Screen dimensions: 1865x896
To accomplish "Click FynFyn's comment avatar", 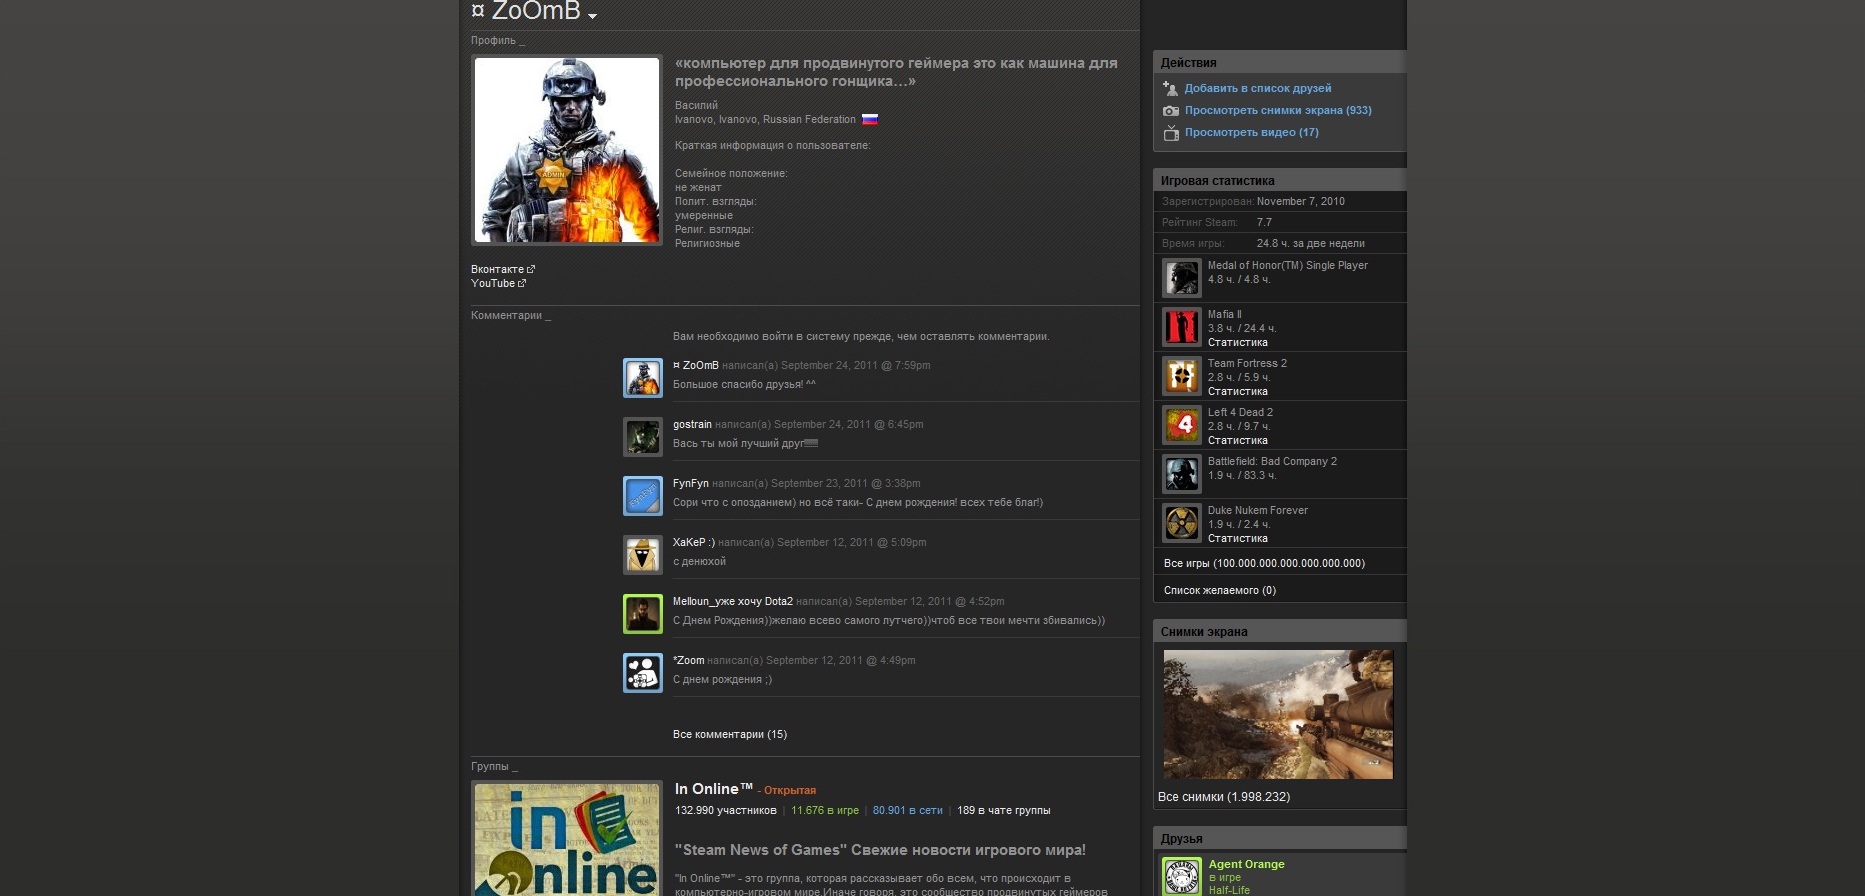I will 643,496.
